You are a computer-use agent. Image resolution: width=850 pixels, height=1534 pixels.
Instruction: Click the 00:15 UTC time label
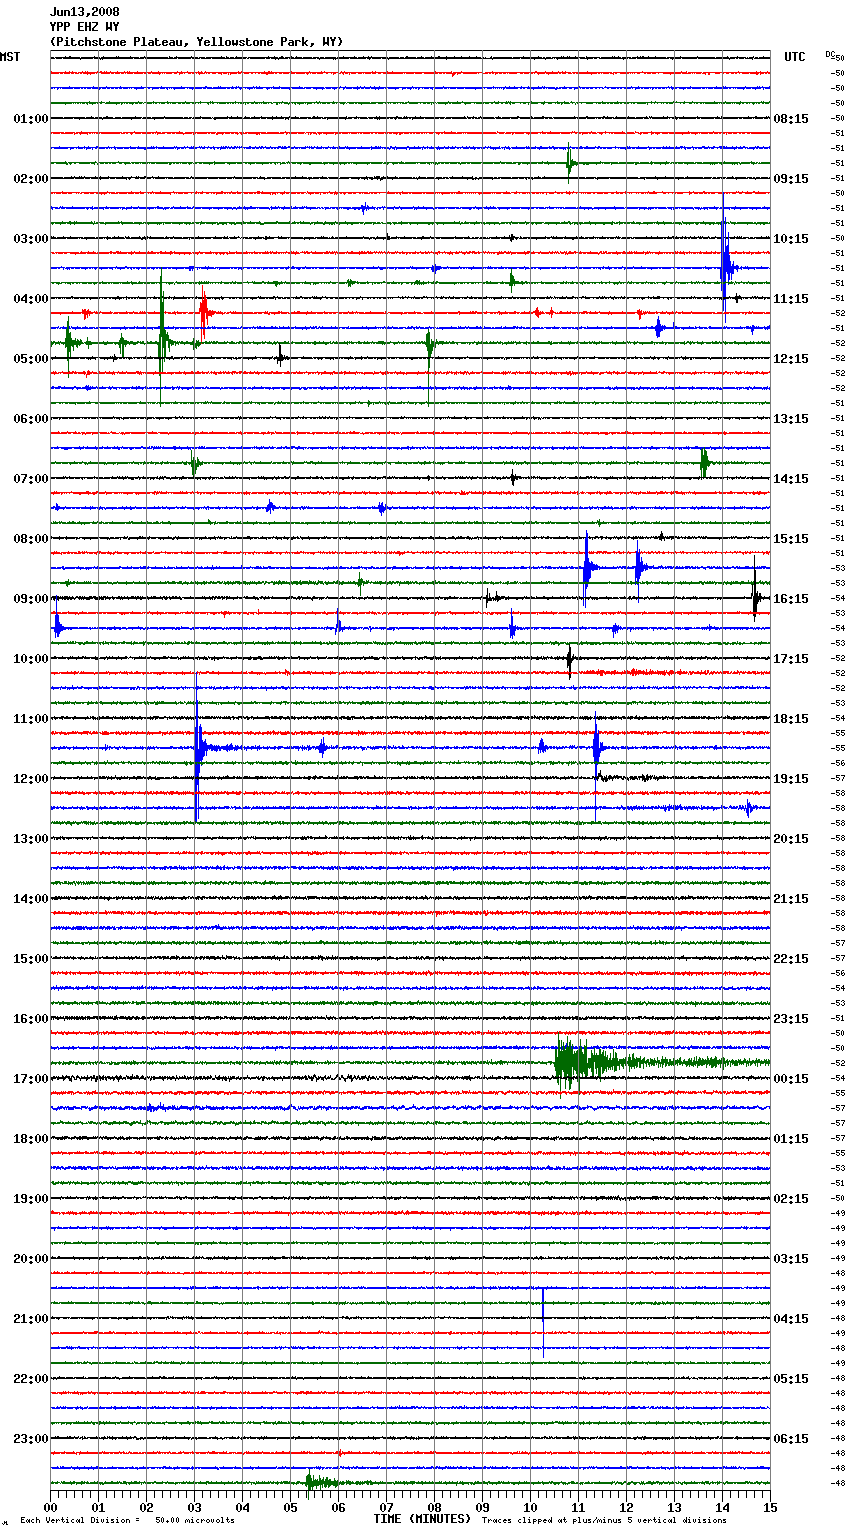(x=791, y=1079)
